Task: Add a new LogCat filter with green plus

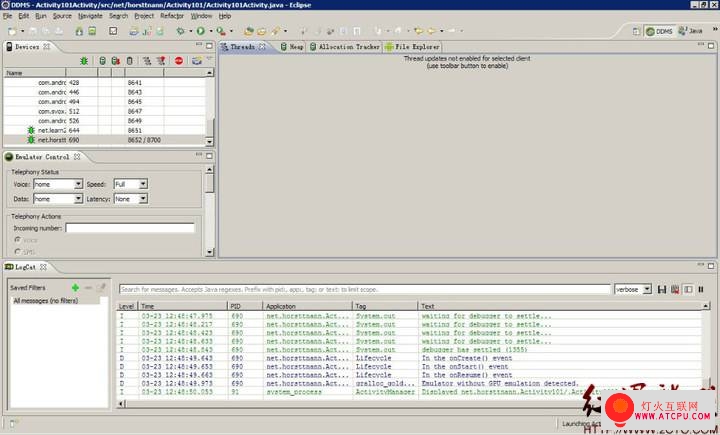Action: coord(75,288)
